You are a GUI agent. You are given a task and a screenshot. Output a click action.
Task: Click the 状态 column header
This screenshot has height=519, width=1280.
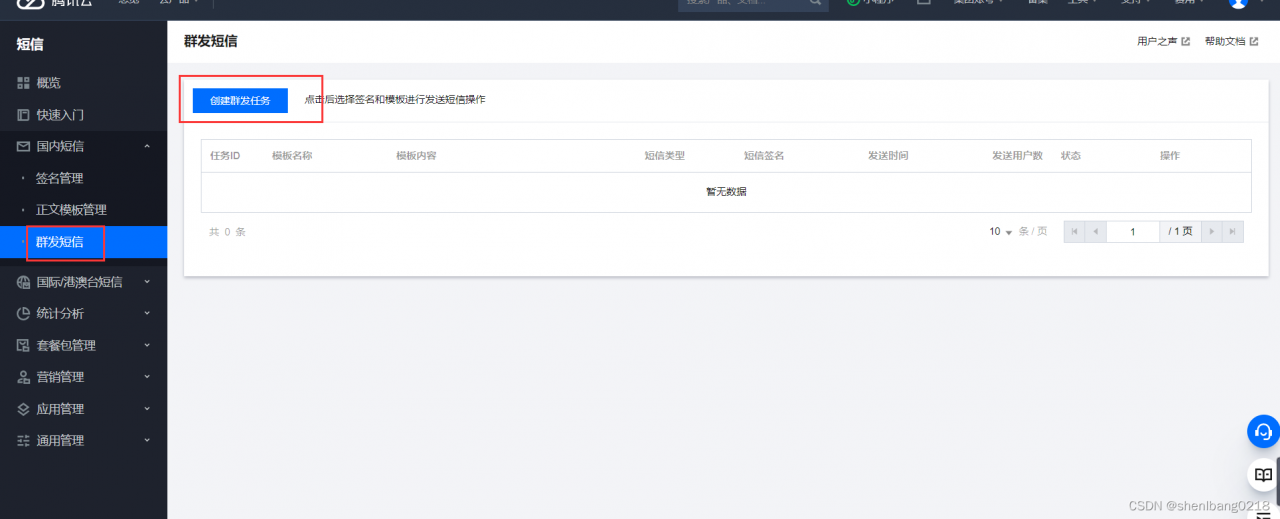(x=1071, y=156)
